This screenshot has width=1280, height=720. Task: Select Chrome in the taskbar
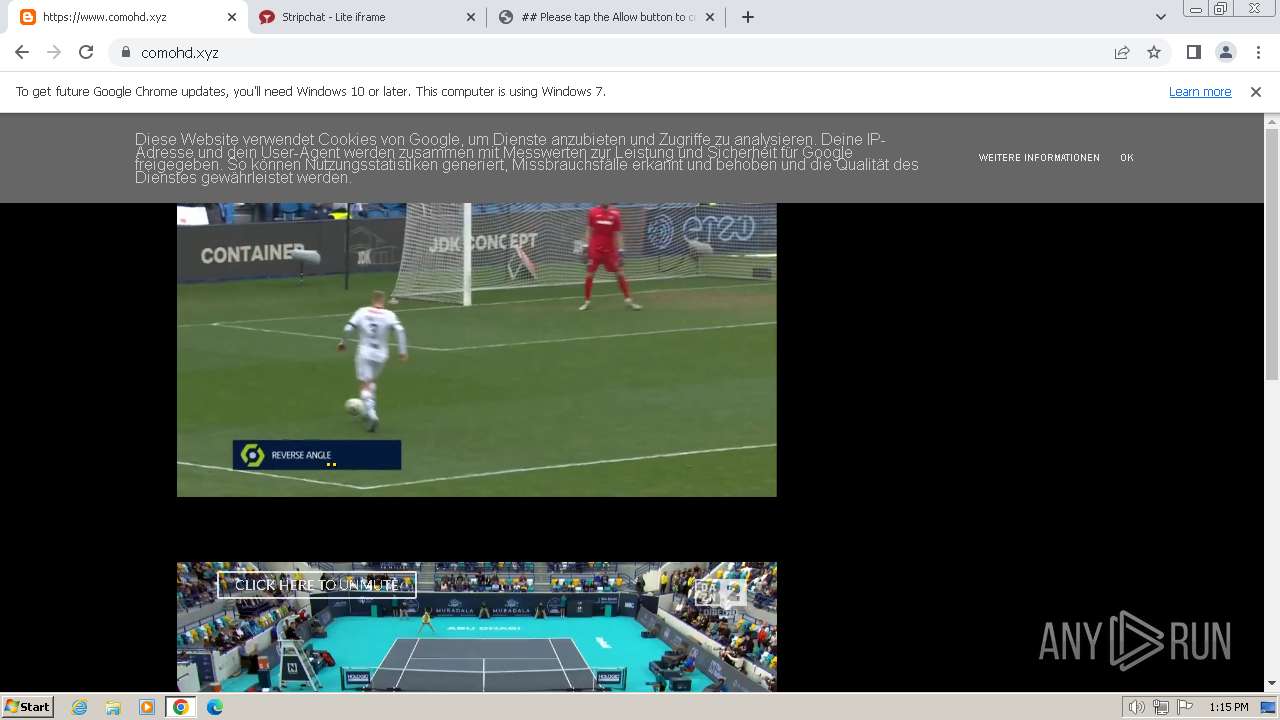181,707
